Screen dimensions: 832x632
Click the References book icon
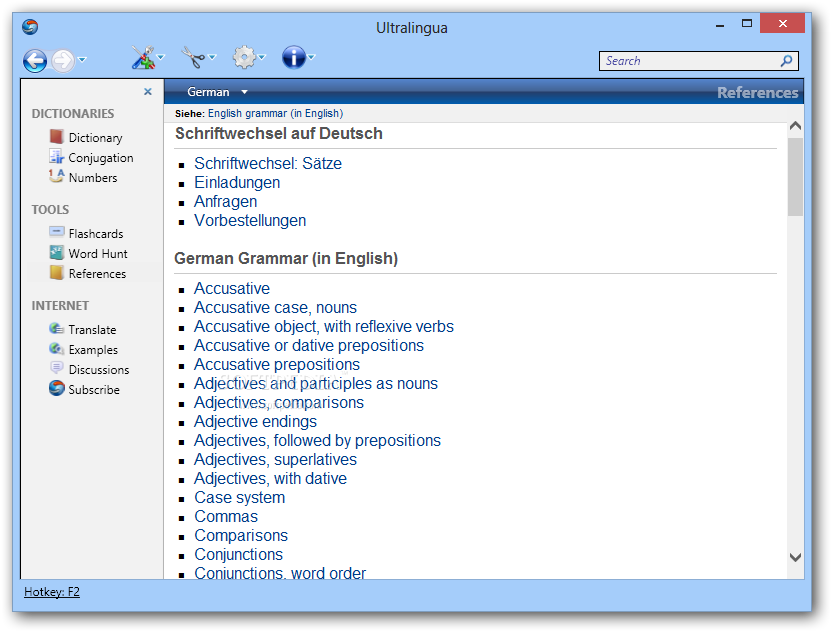tap(56, 272)
